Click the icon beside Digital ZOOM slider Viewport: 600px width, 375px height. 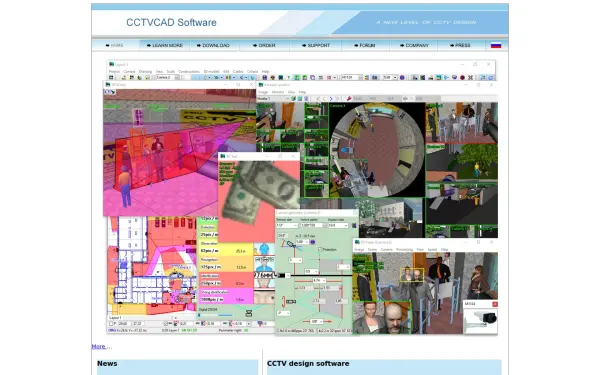click(249, 313)
